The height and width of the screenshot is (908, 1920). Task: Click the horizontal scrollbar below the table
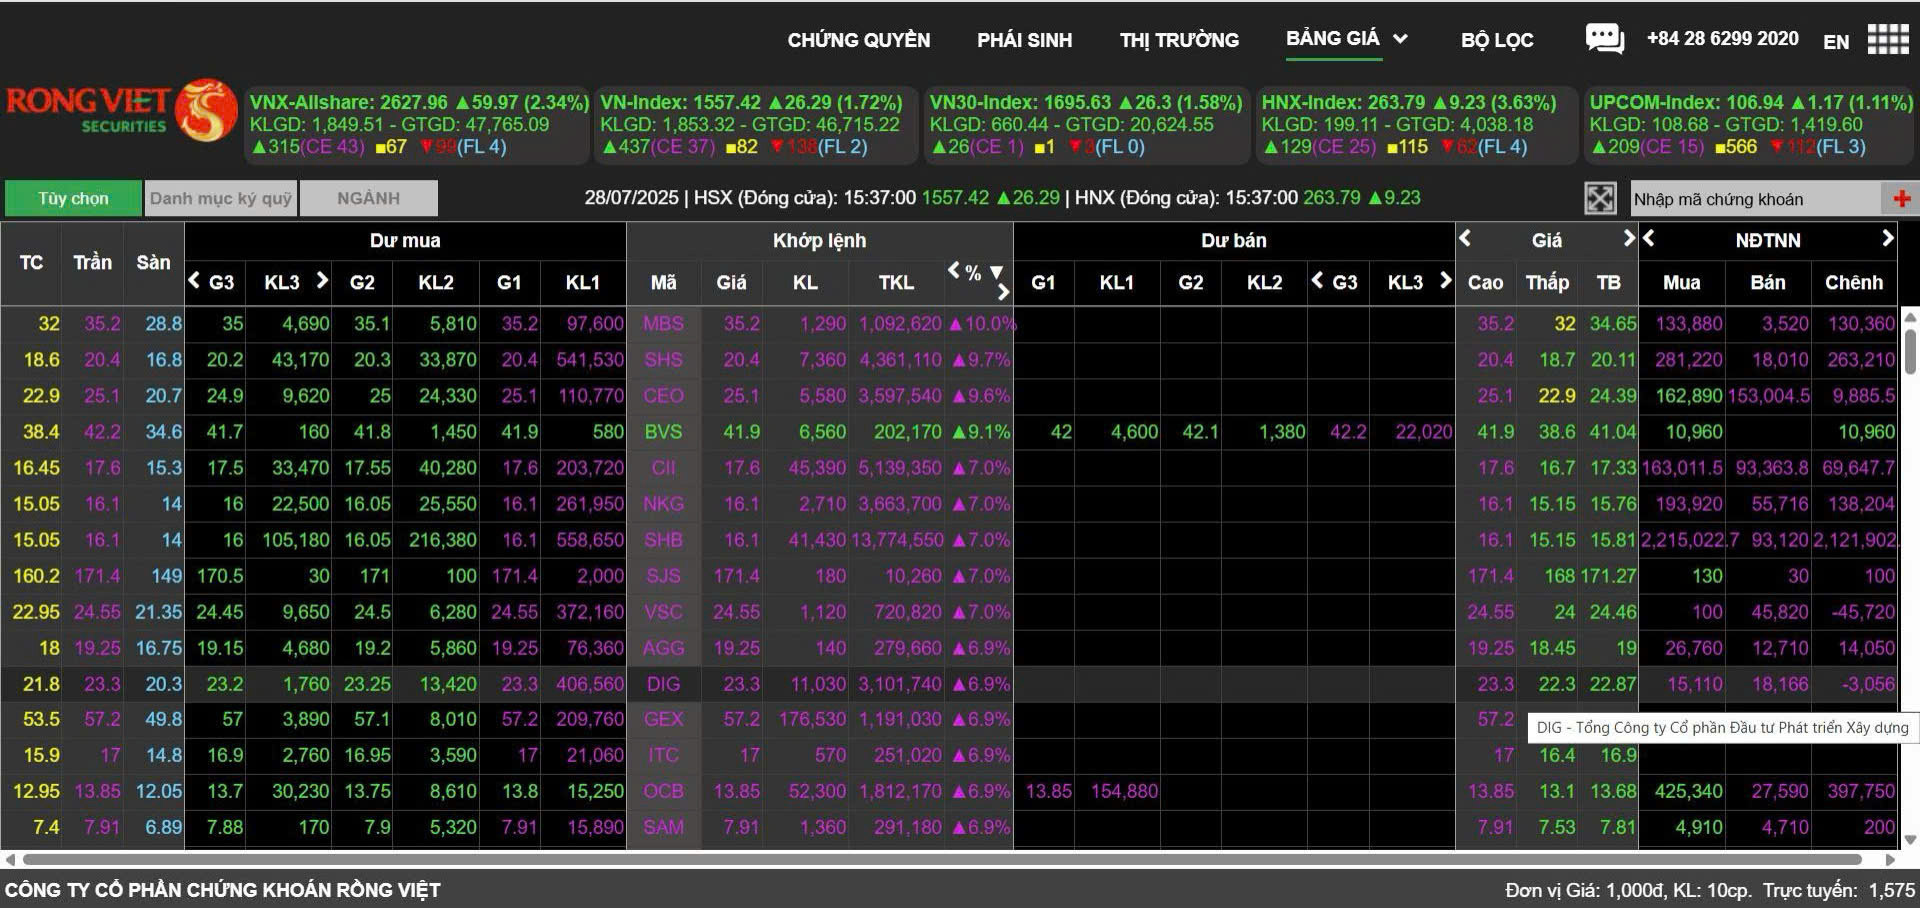pyautogui.click(x=940, y=859)
